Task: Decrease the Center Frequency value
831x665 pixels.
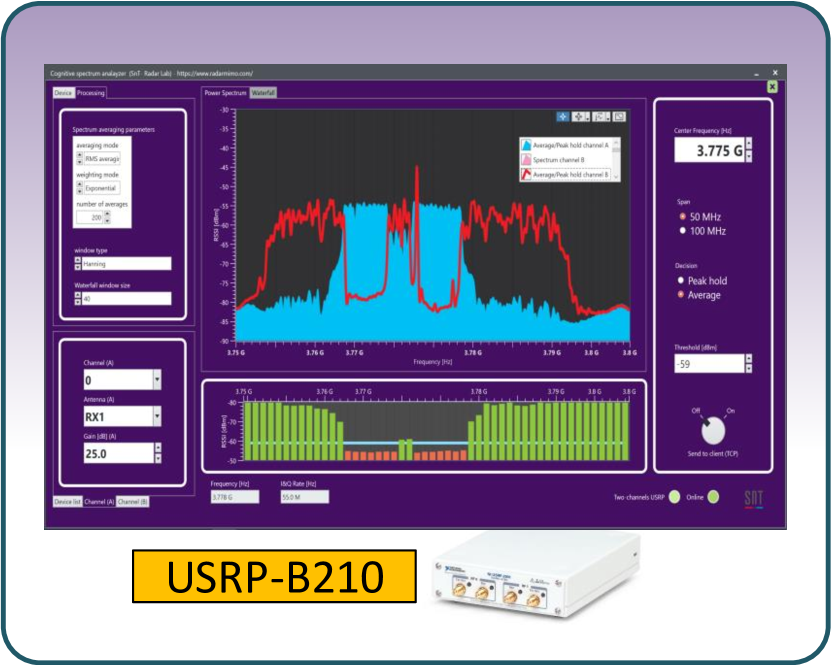Action: point(748,156)
